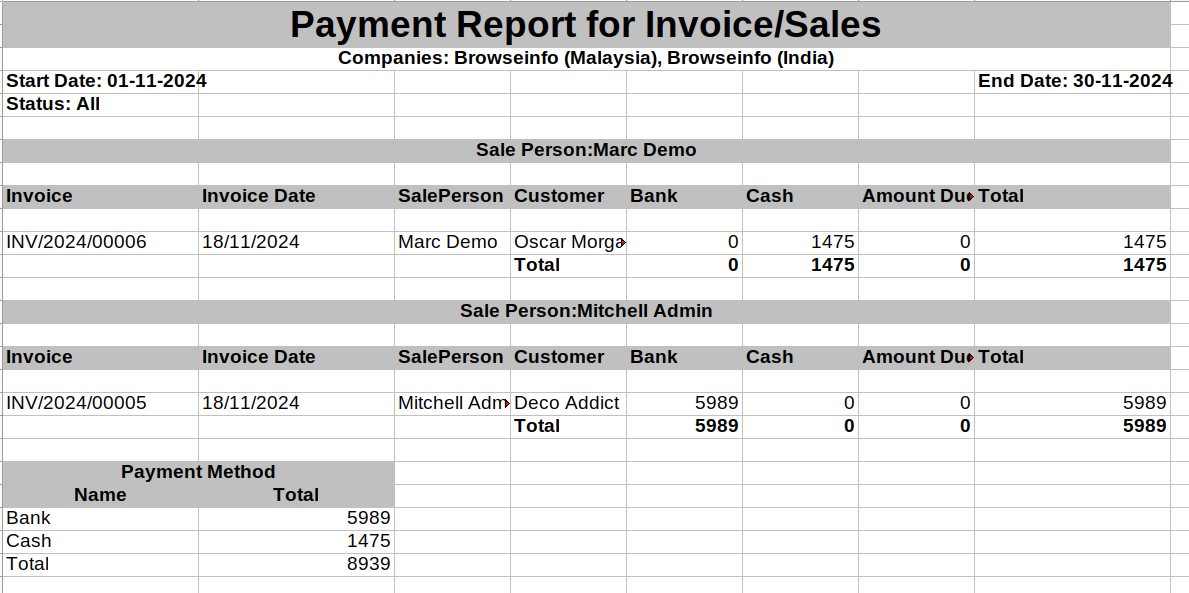The width and height of the screenshot is (1189, 593).
Task: Select the Status: All cell
Action: coord(53,104)
